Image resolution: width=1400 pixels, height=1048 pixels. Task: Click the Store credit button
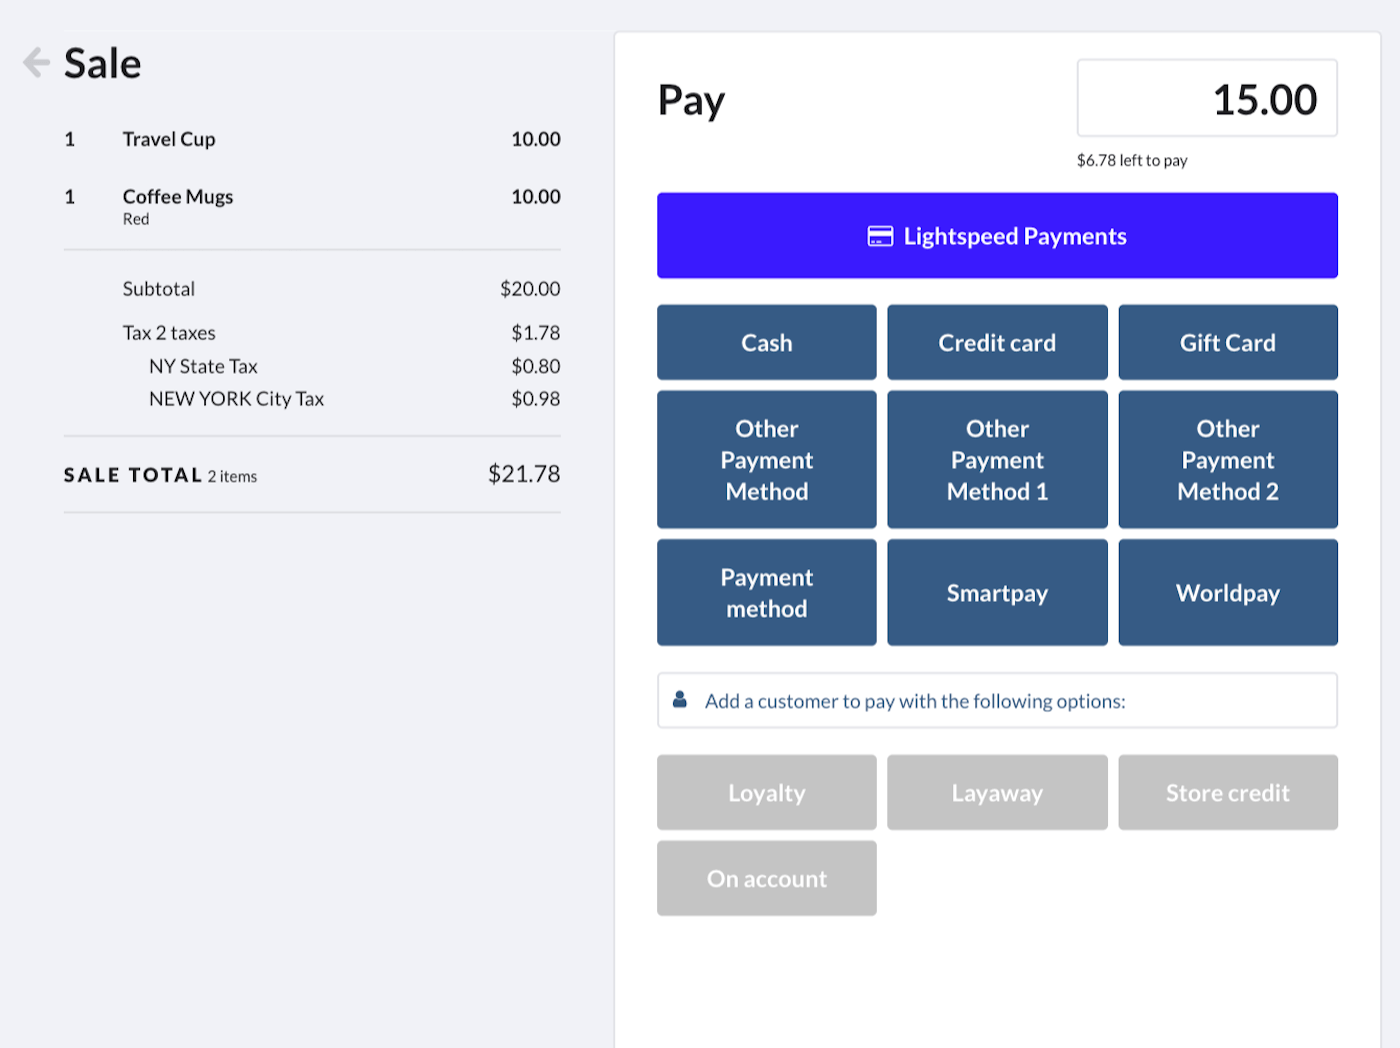(x=1227, y=792)
